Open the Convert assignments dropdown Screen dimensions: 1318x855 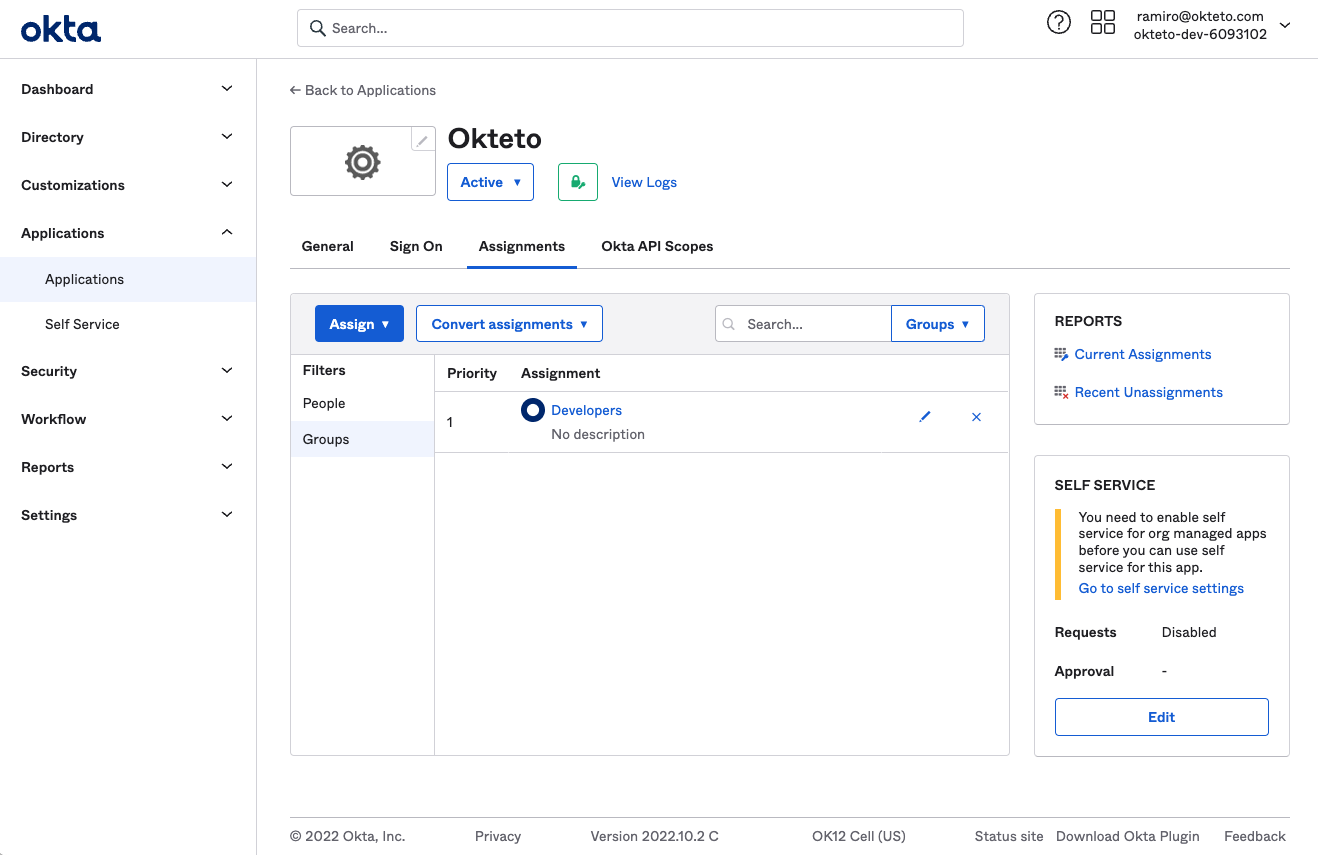point(509,323)
